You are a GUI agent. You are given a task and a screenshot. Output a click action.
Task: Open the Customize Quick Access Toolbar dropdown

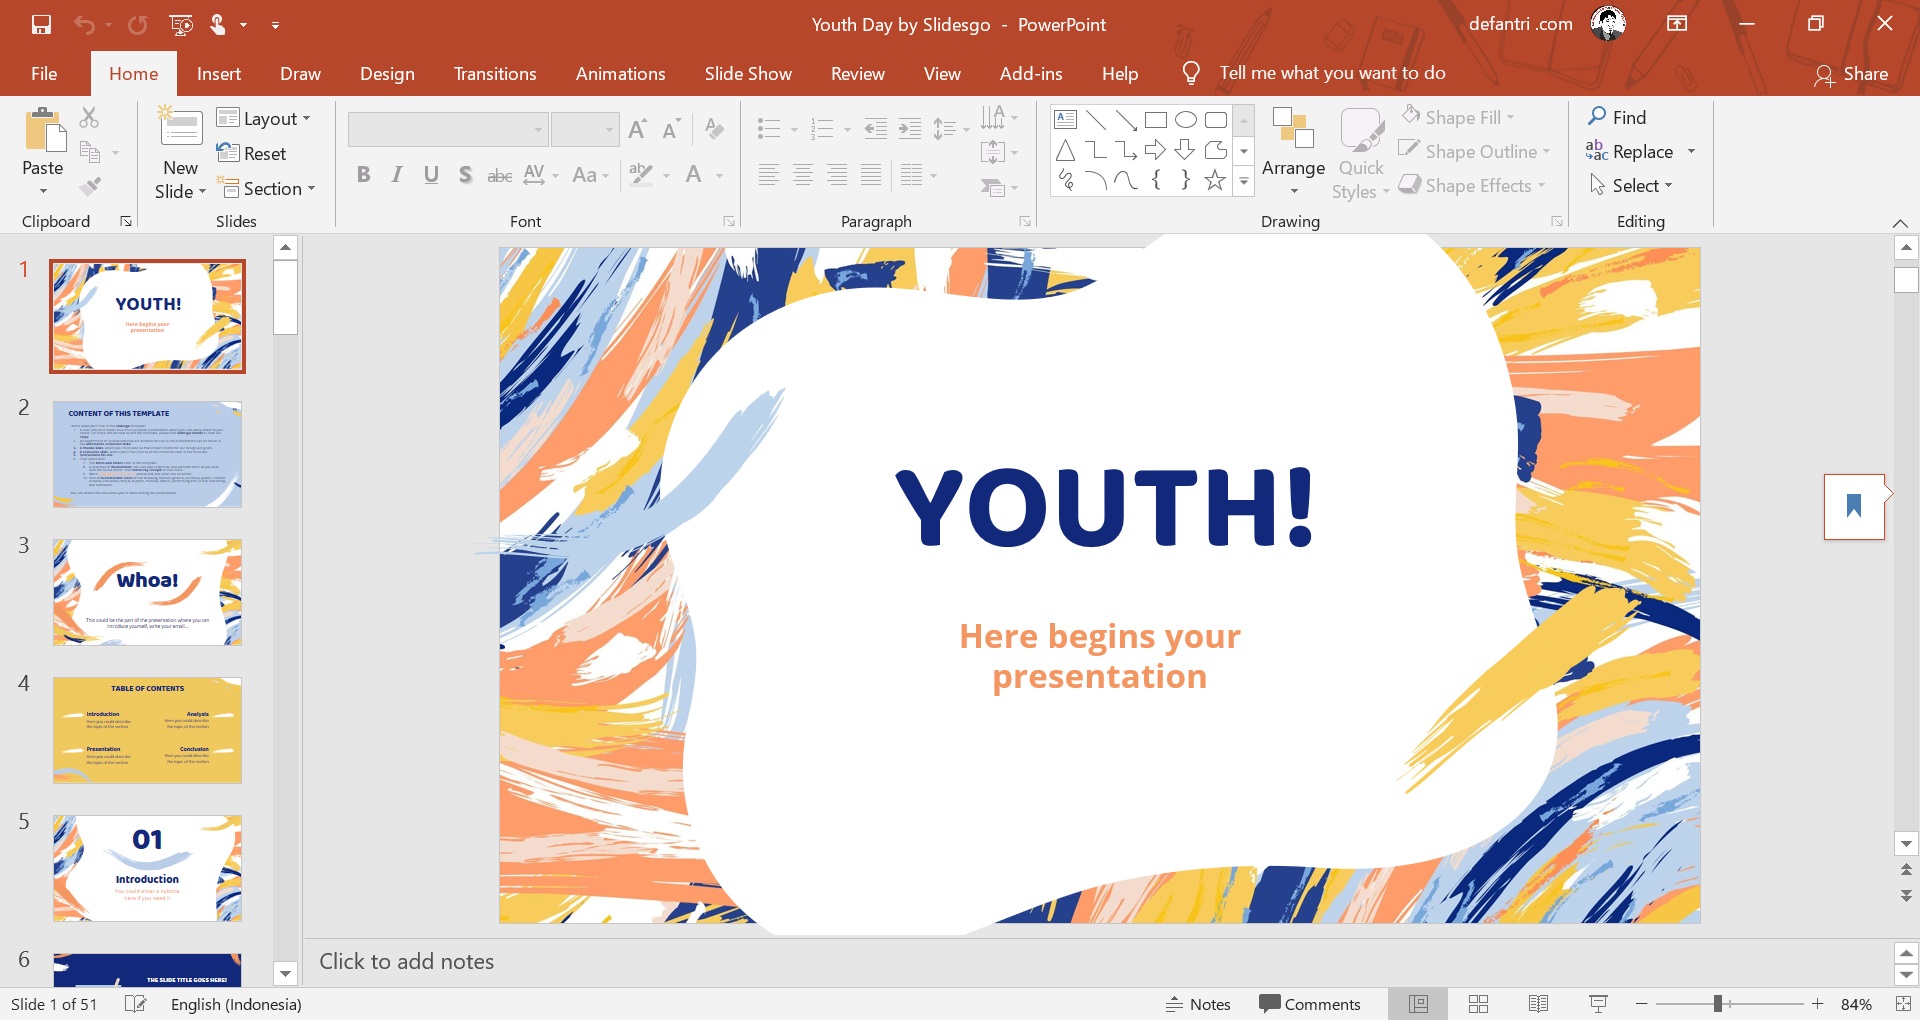point(275,25)
